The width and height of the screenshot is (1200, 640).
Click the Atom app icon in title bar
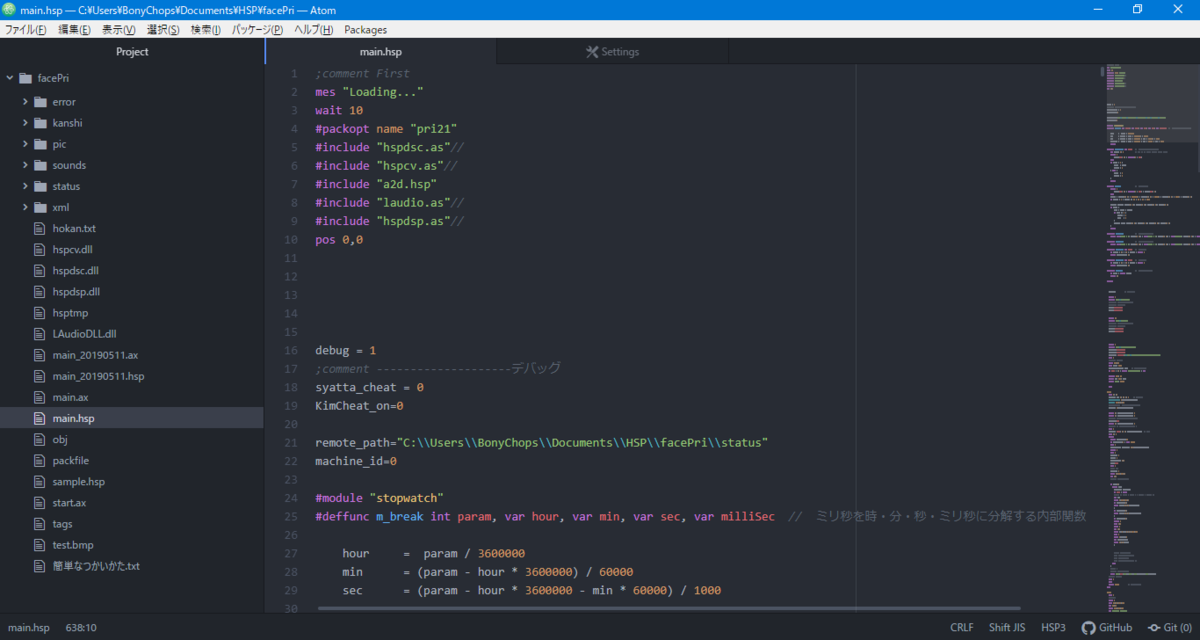9,9
